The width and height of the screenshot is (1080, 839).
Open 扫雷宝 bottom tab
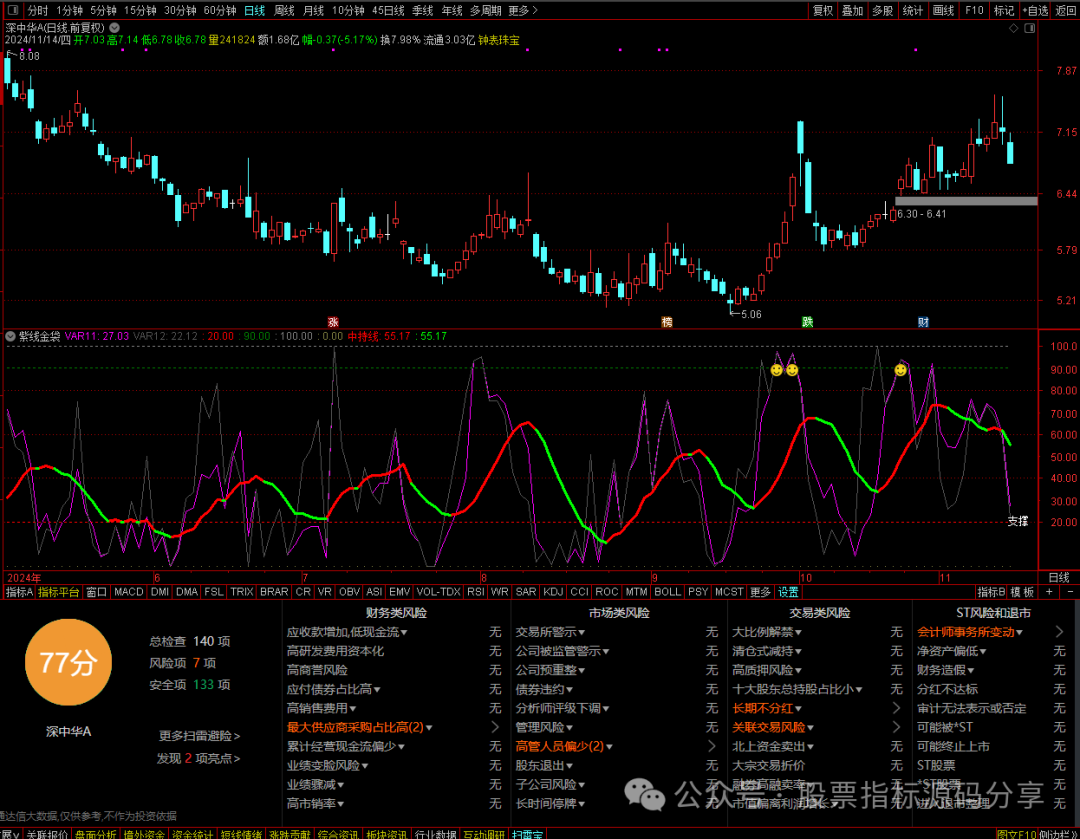click(x=528, y=834)
